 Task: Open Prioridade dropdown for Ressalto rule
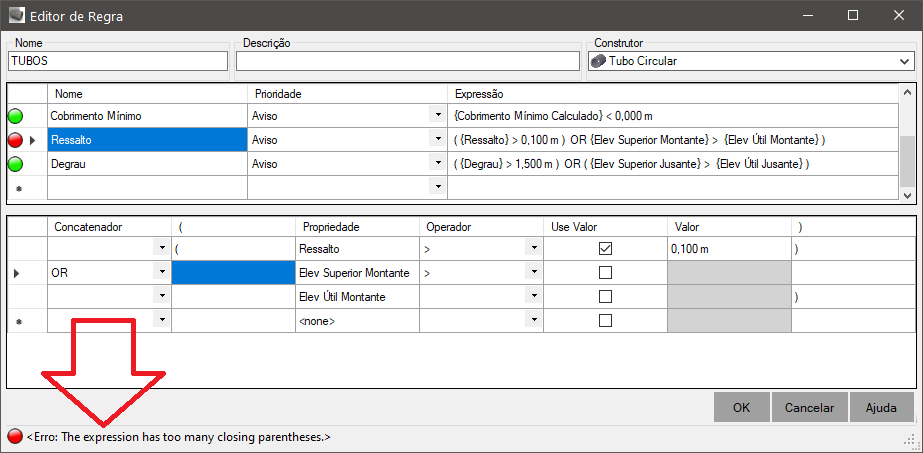[x=437, y=140]
